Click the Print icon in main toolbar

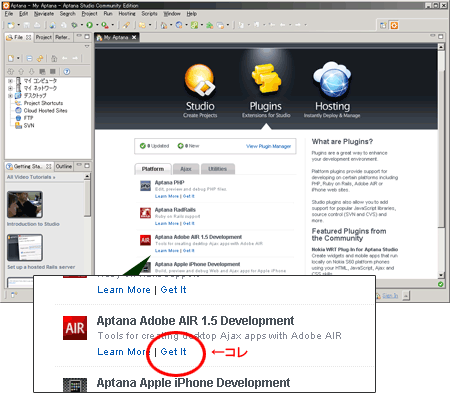point(37,25)
